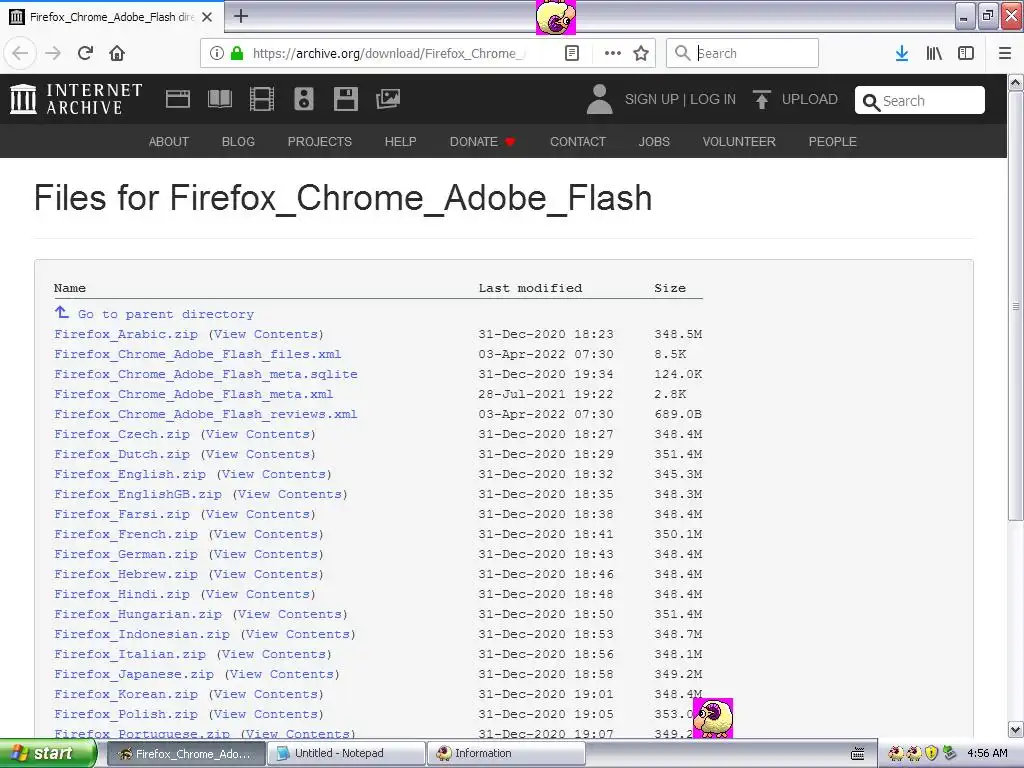Click the keyboard icon in taskbar
The image size is (1024, 768).
pyautogui.click(x=857, y=754)
